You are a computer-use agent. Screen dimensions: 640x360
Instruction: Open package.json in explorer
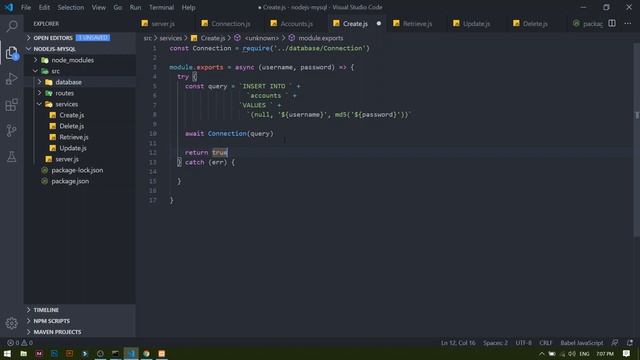pos(80,181)
